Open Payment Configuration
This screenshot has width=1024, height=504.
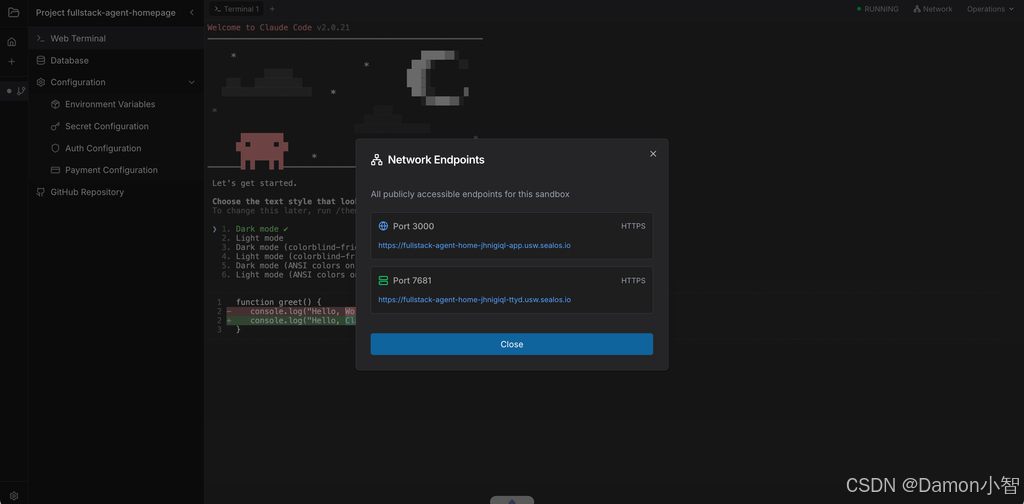pyautogui.click(x=111, y=170)
